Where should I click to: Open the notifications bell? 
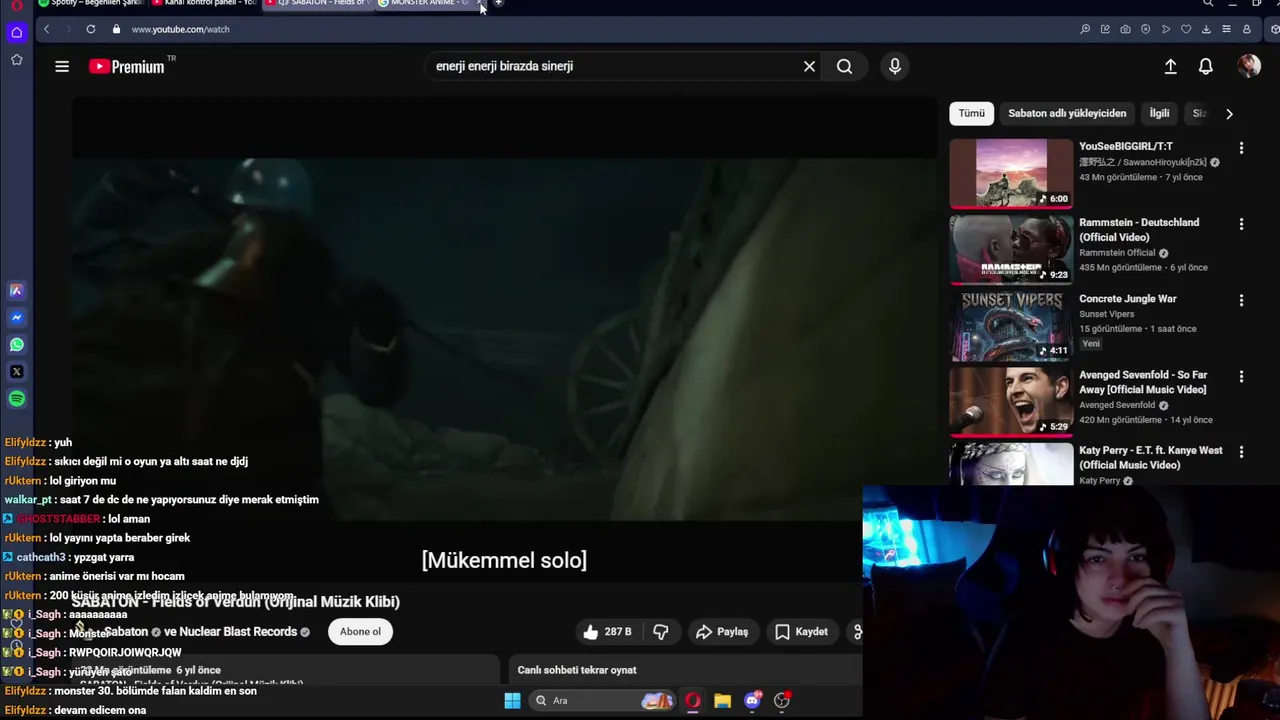tap(1206, 66)
